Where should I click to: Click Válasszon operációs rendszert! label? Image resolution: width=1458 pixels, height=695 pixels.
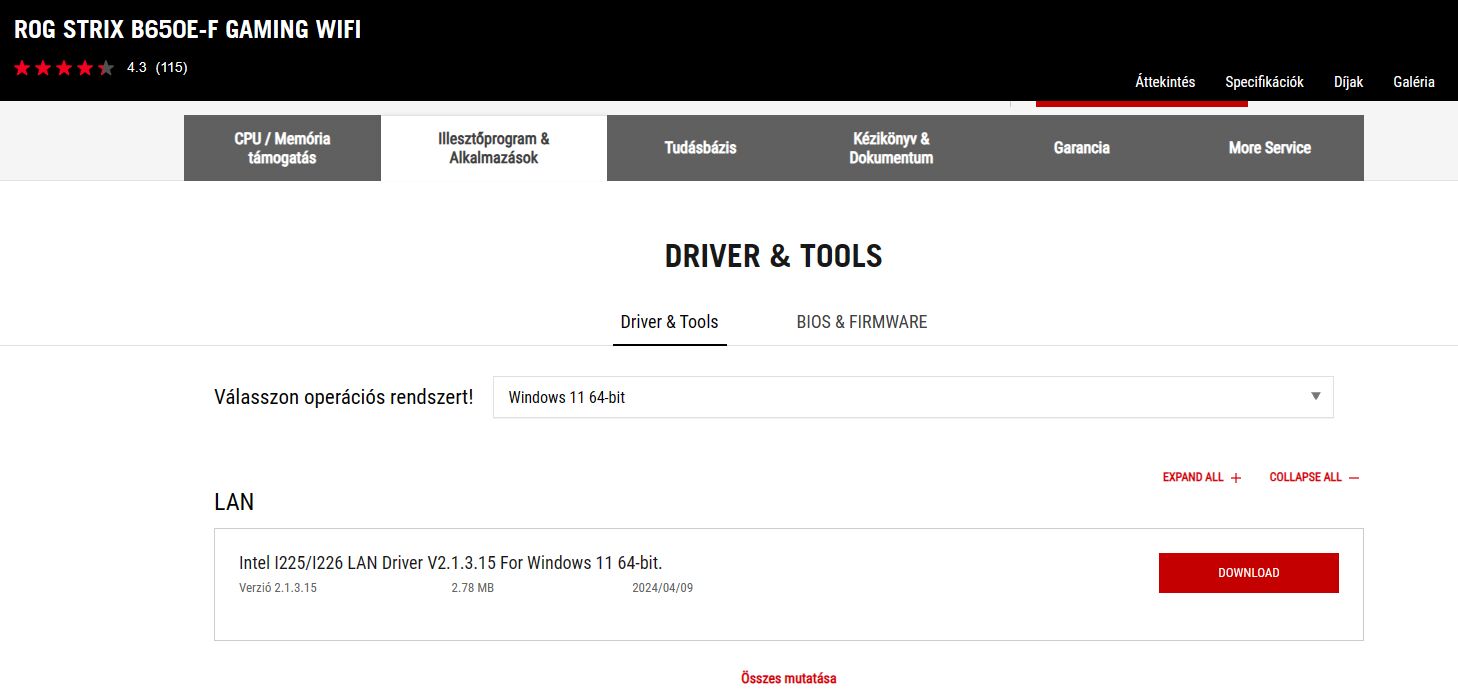(x=343, y=397)
